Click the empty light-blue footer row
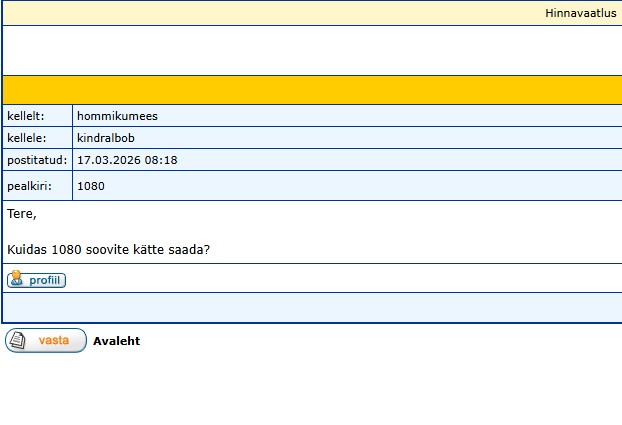 click(311, 306)
